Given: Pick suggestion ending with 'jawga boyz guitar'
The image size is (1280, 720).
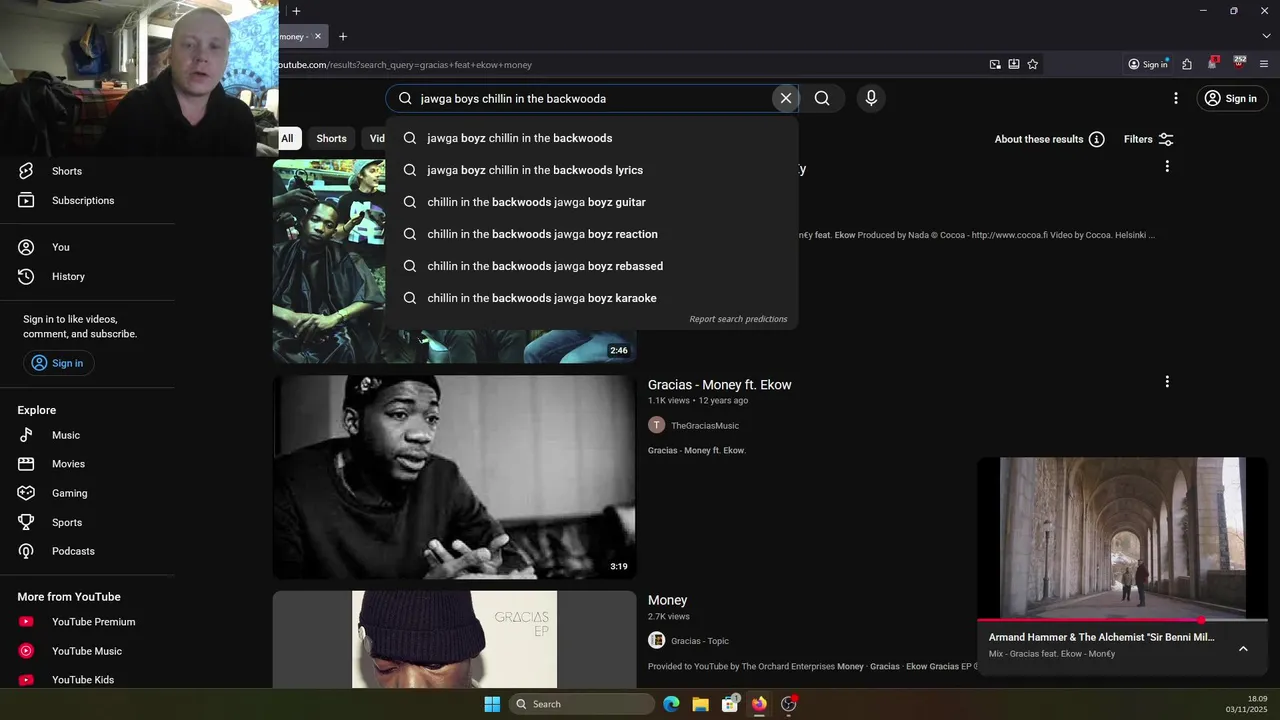Looking at the screenshot, I should point(592,202).
